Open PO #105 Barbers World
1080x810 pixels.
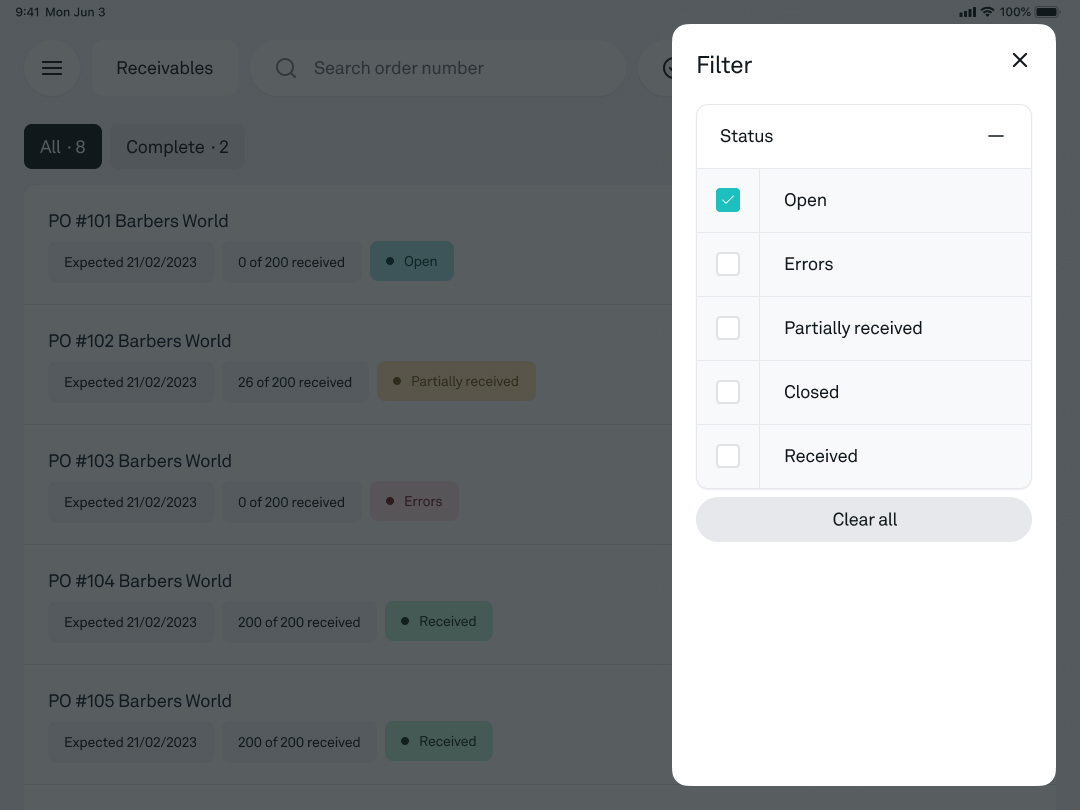[348, 725]
